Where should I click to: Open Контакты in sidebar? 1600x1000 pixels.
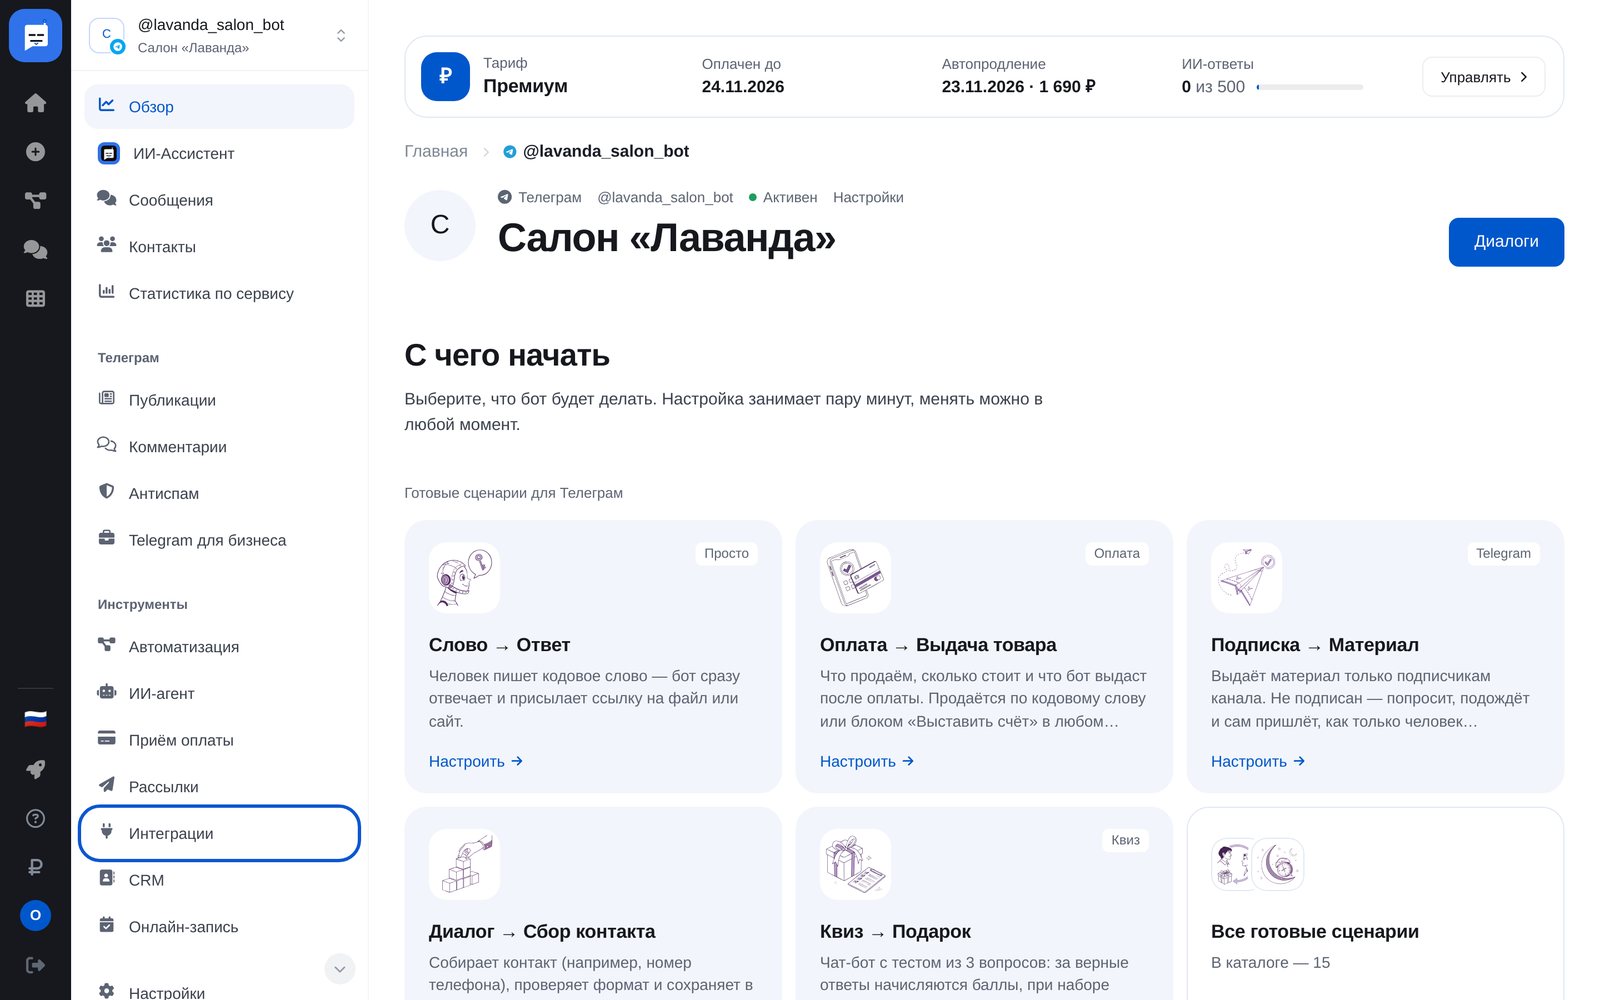(x=219, y=247)
